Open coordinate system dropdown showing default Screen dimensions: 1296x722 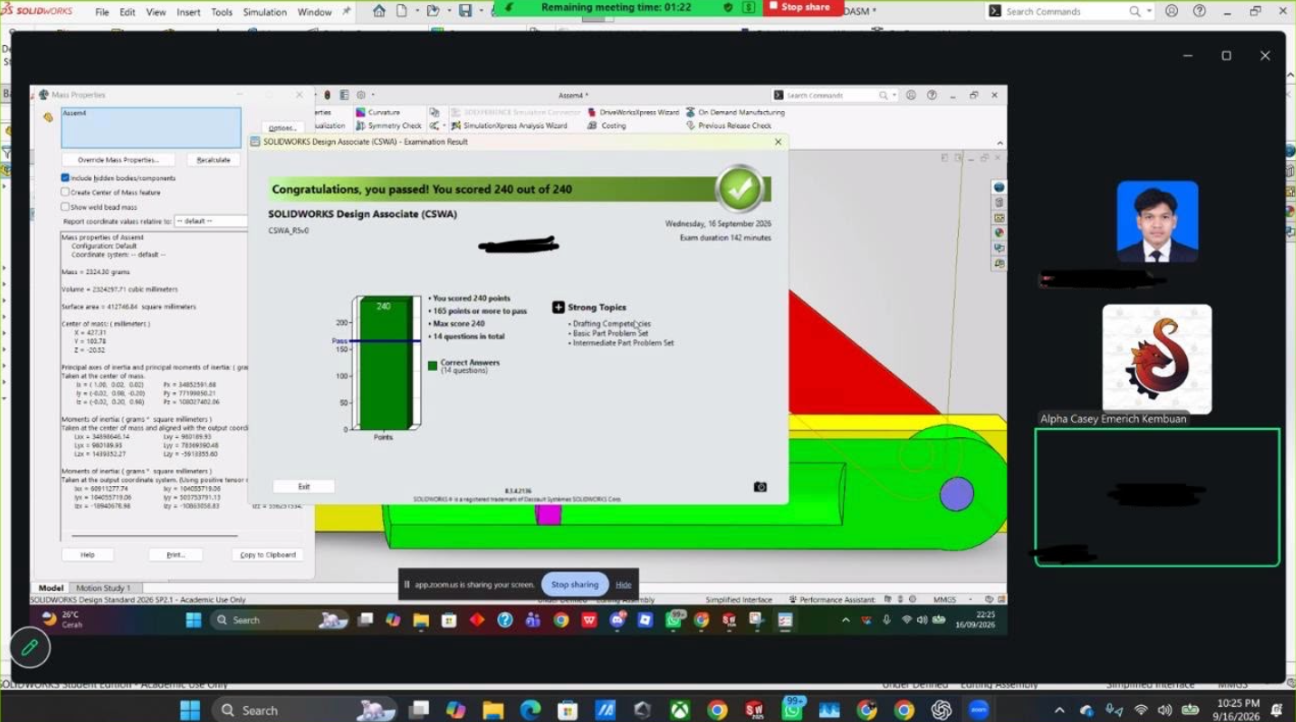(x=211, y=221)
